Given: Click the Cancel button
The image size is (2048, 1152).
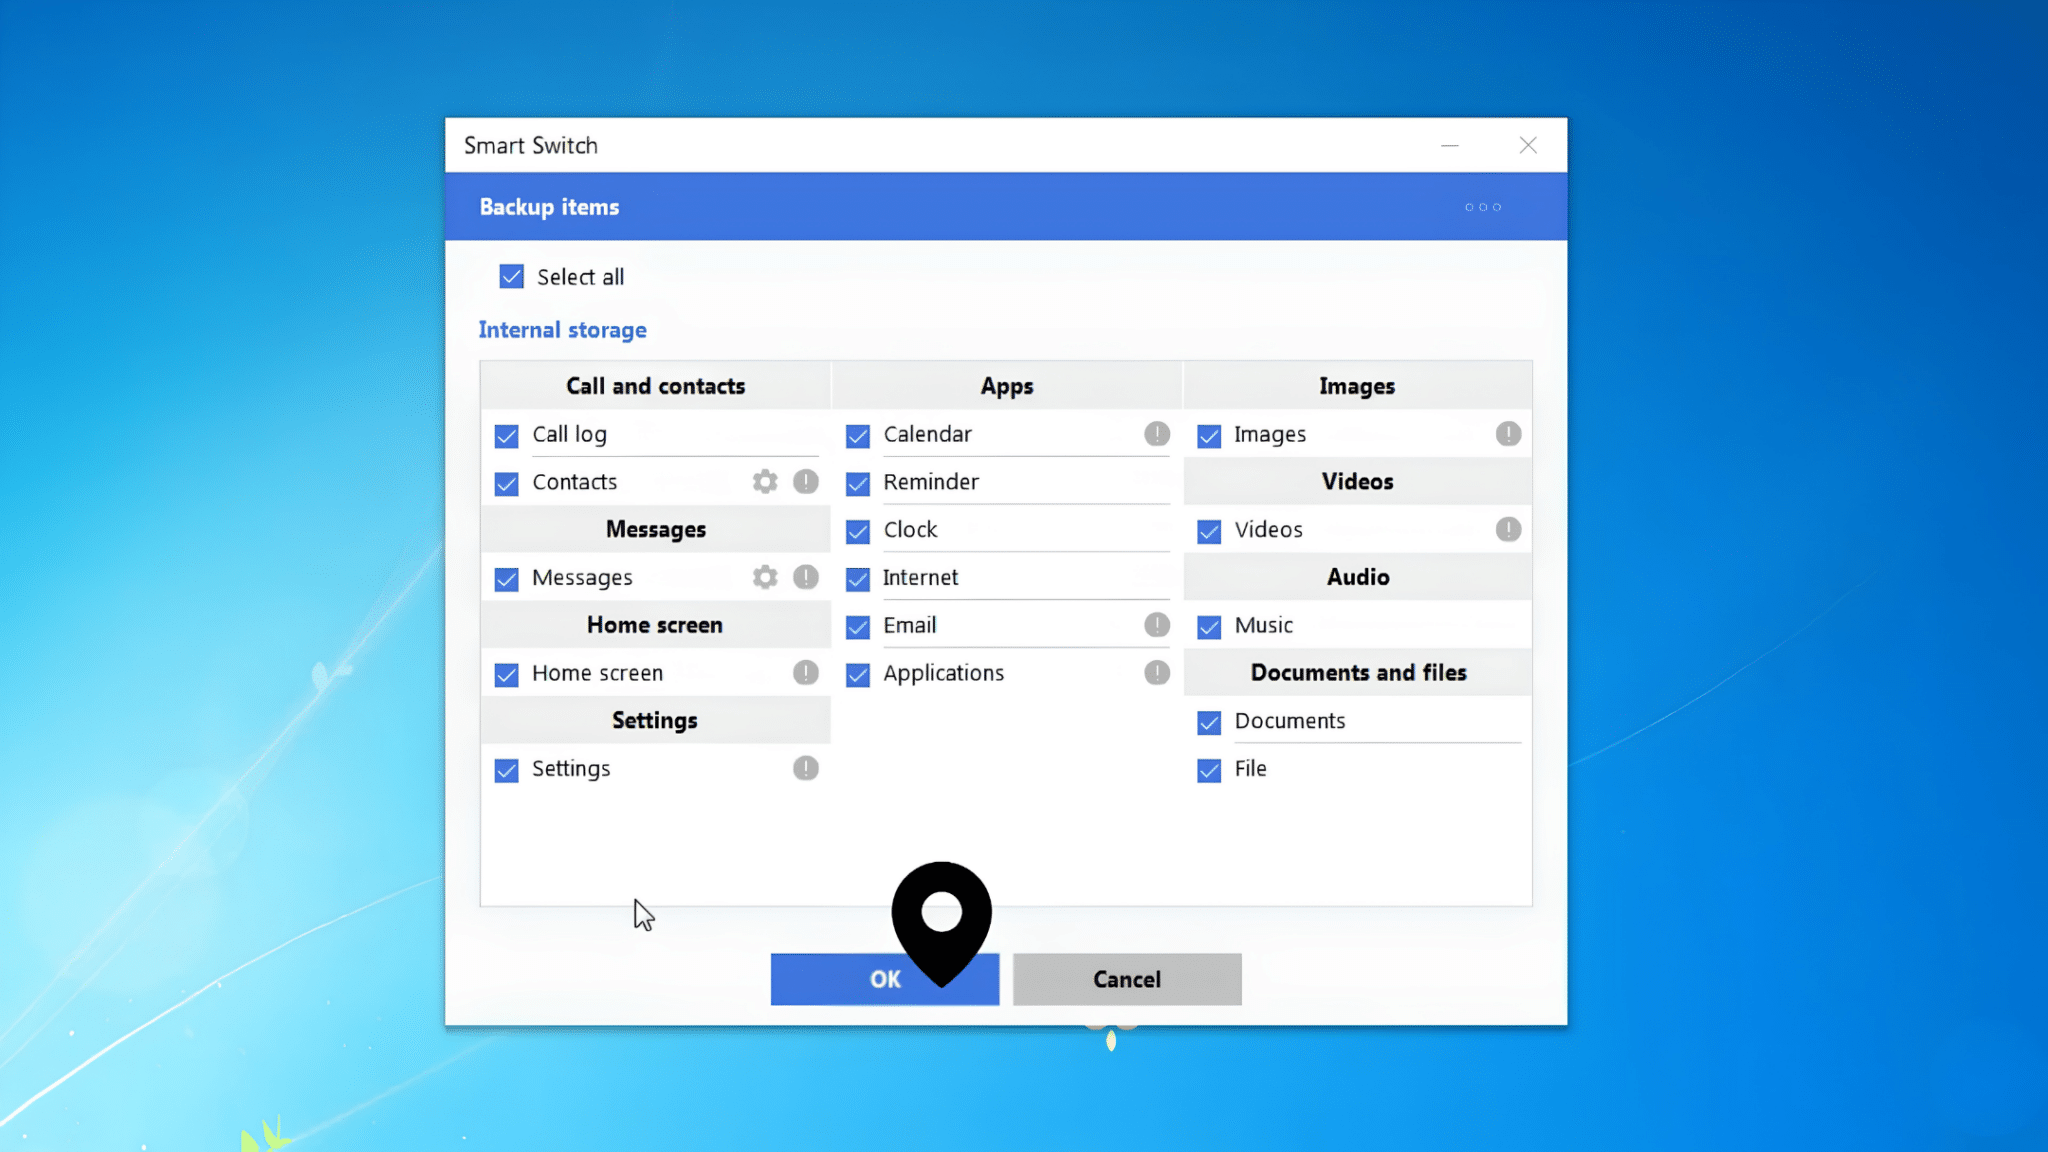Looking at the screenshot, I should coord(1127,979).
